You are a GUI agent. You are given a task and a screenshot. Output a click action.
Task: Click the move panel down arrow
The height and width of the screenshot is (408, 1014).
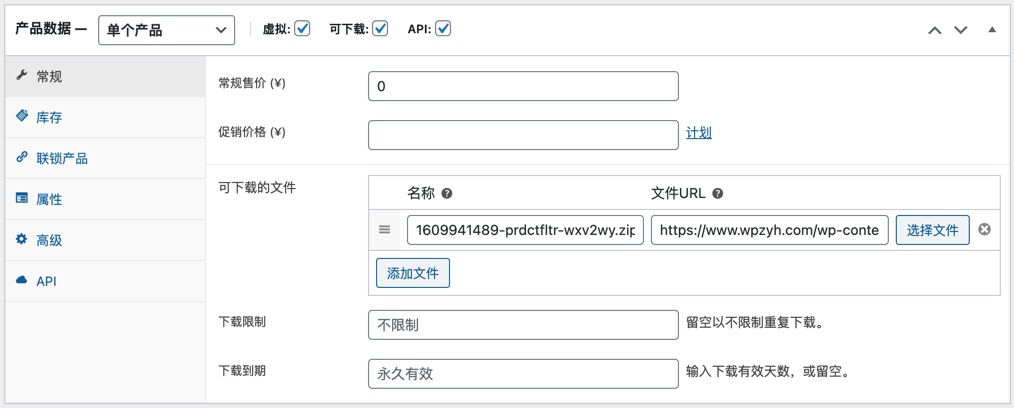961,30
